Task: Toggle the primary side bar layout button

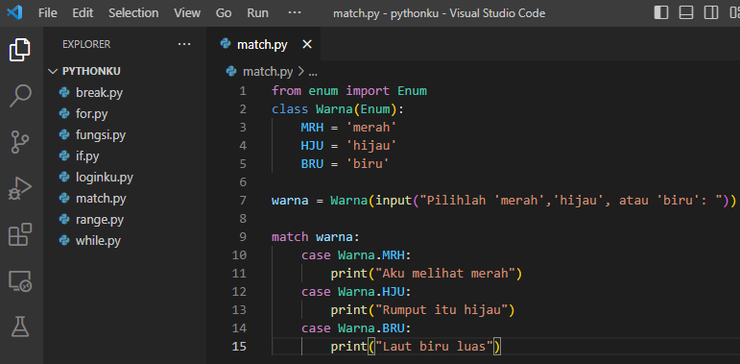Action: 661,13
